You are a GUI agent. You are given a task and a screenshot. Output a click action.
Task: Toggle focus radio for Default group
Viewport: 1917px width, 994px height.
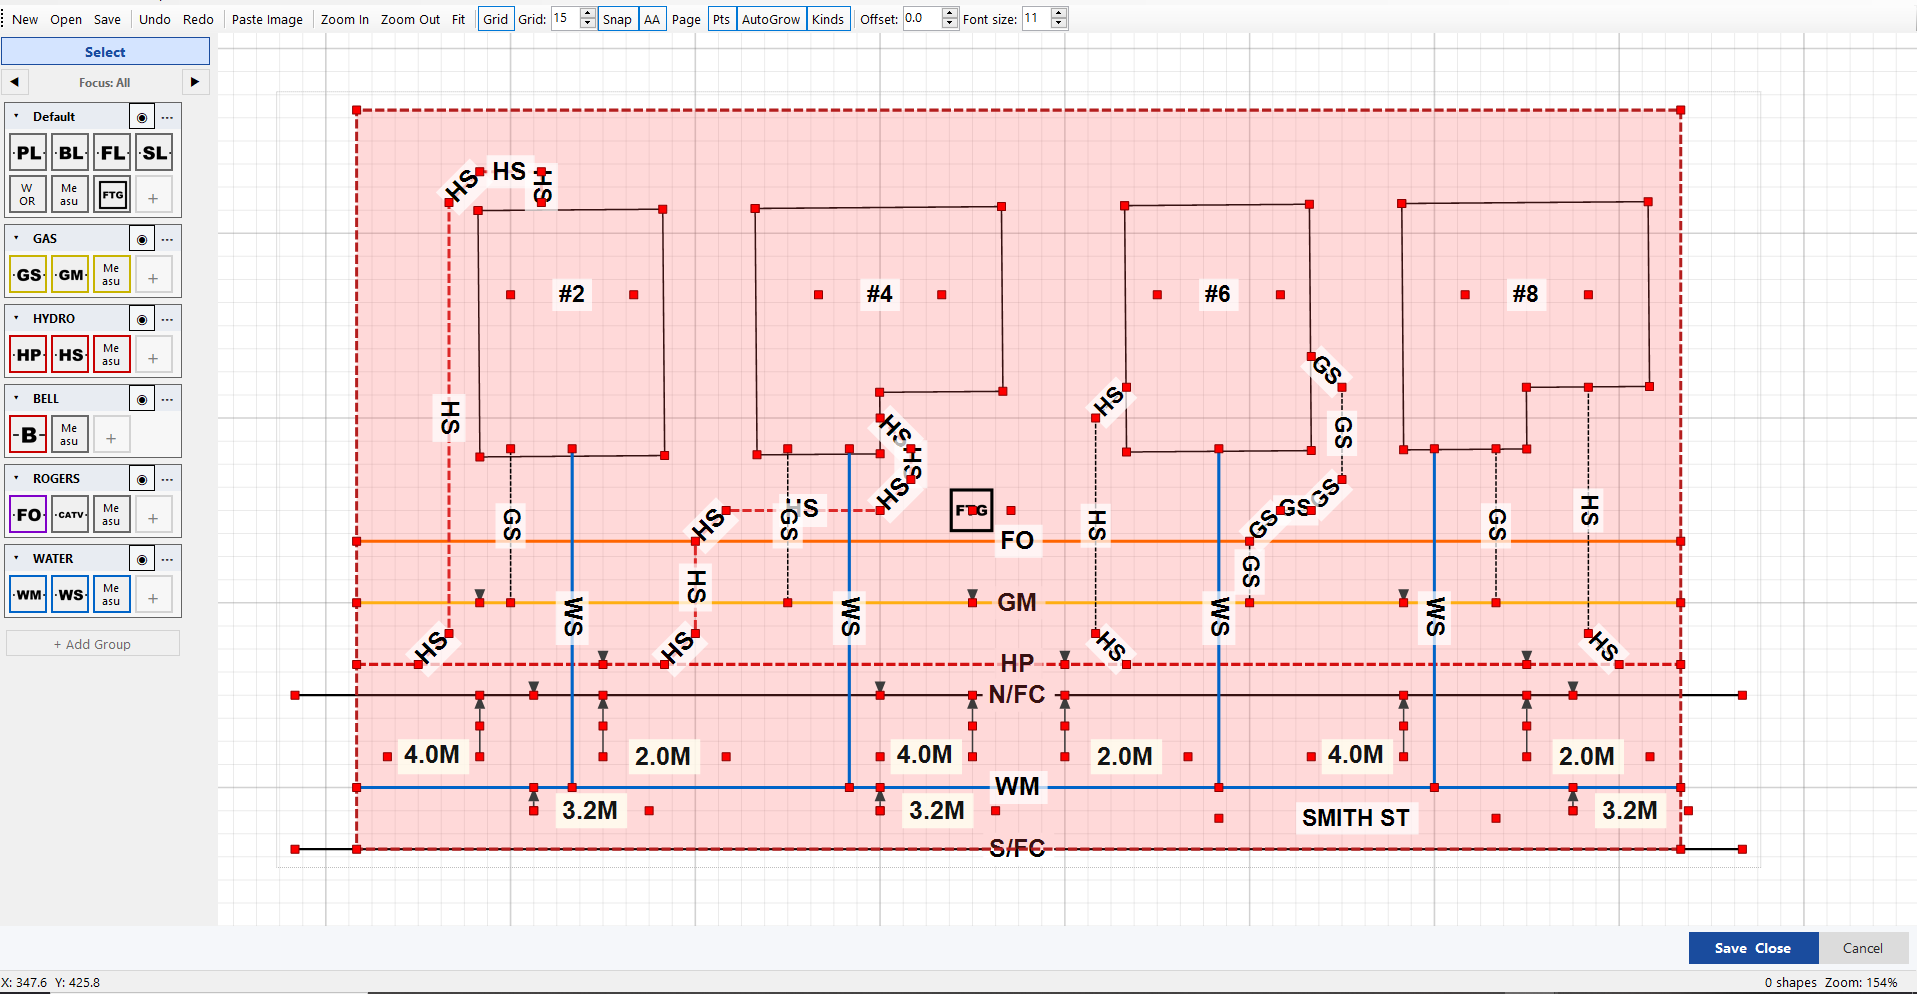pos(142,118)
